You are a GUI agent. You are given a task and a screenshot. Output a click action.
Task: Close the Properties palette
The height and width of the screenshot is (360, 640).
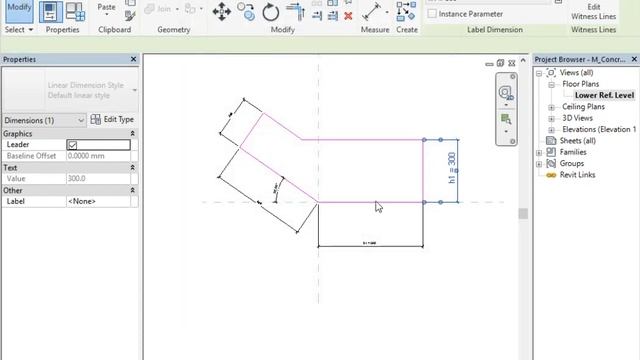133,59
